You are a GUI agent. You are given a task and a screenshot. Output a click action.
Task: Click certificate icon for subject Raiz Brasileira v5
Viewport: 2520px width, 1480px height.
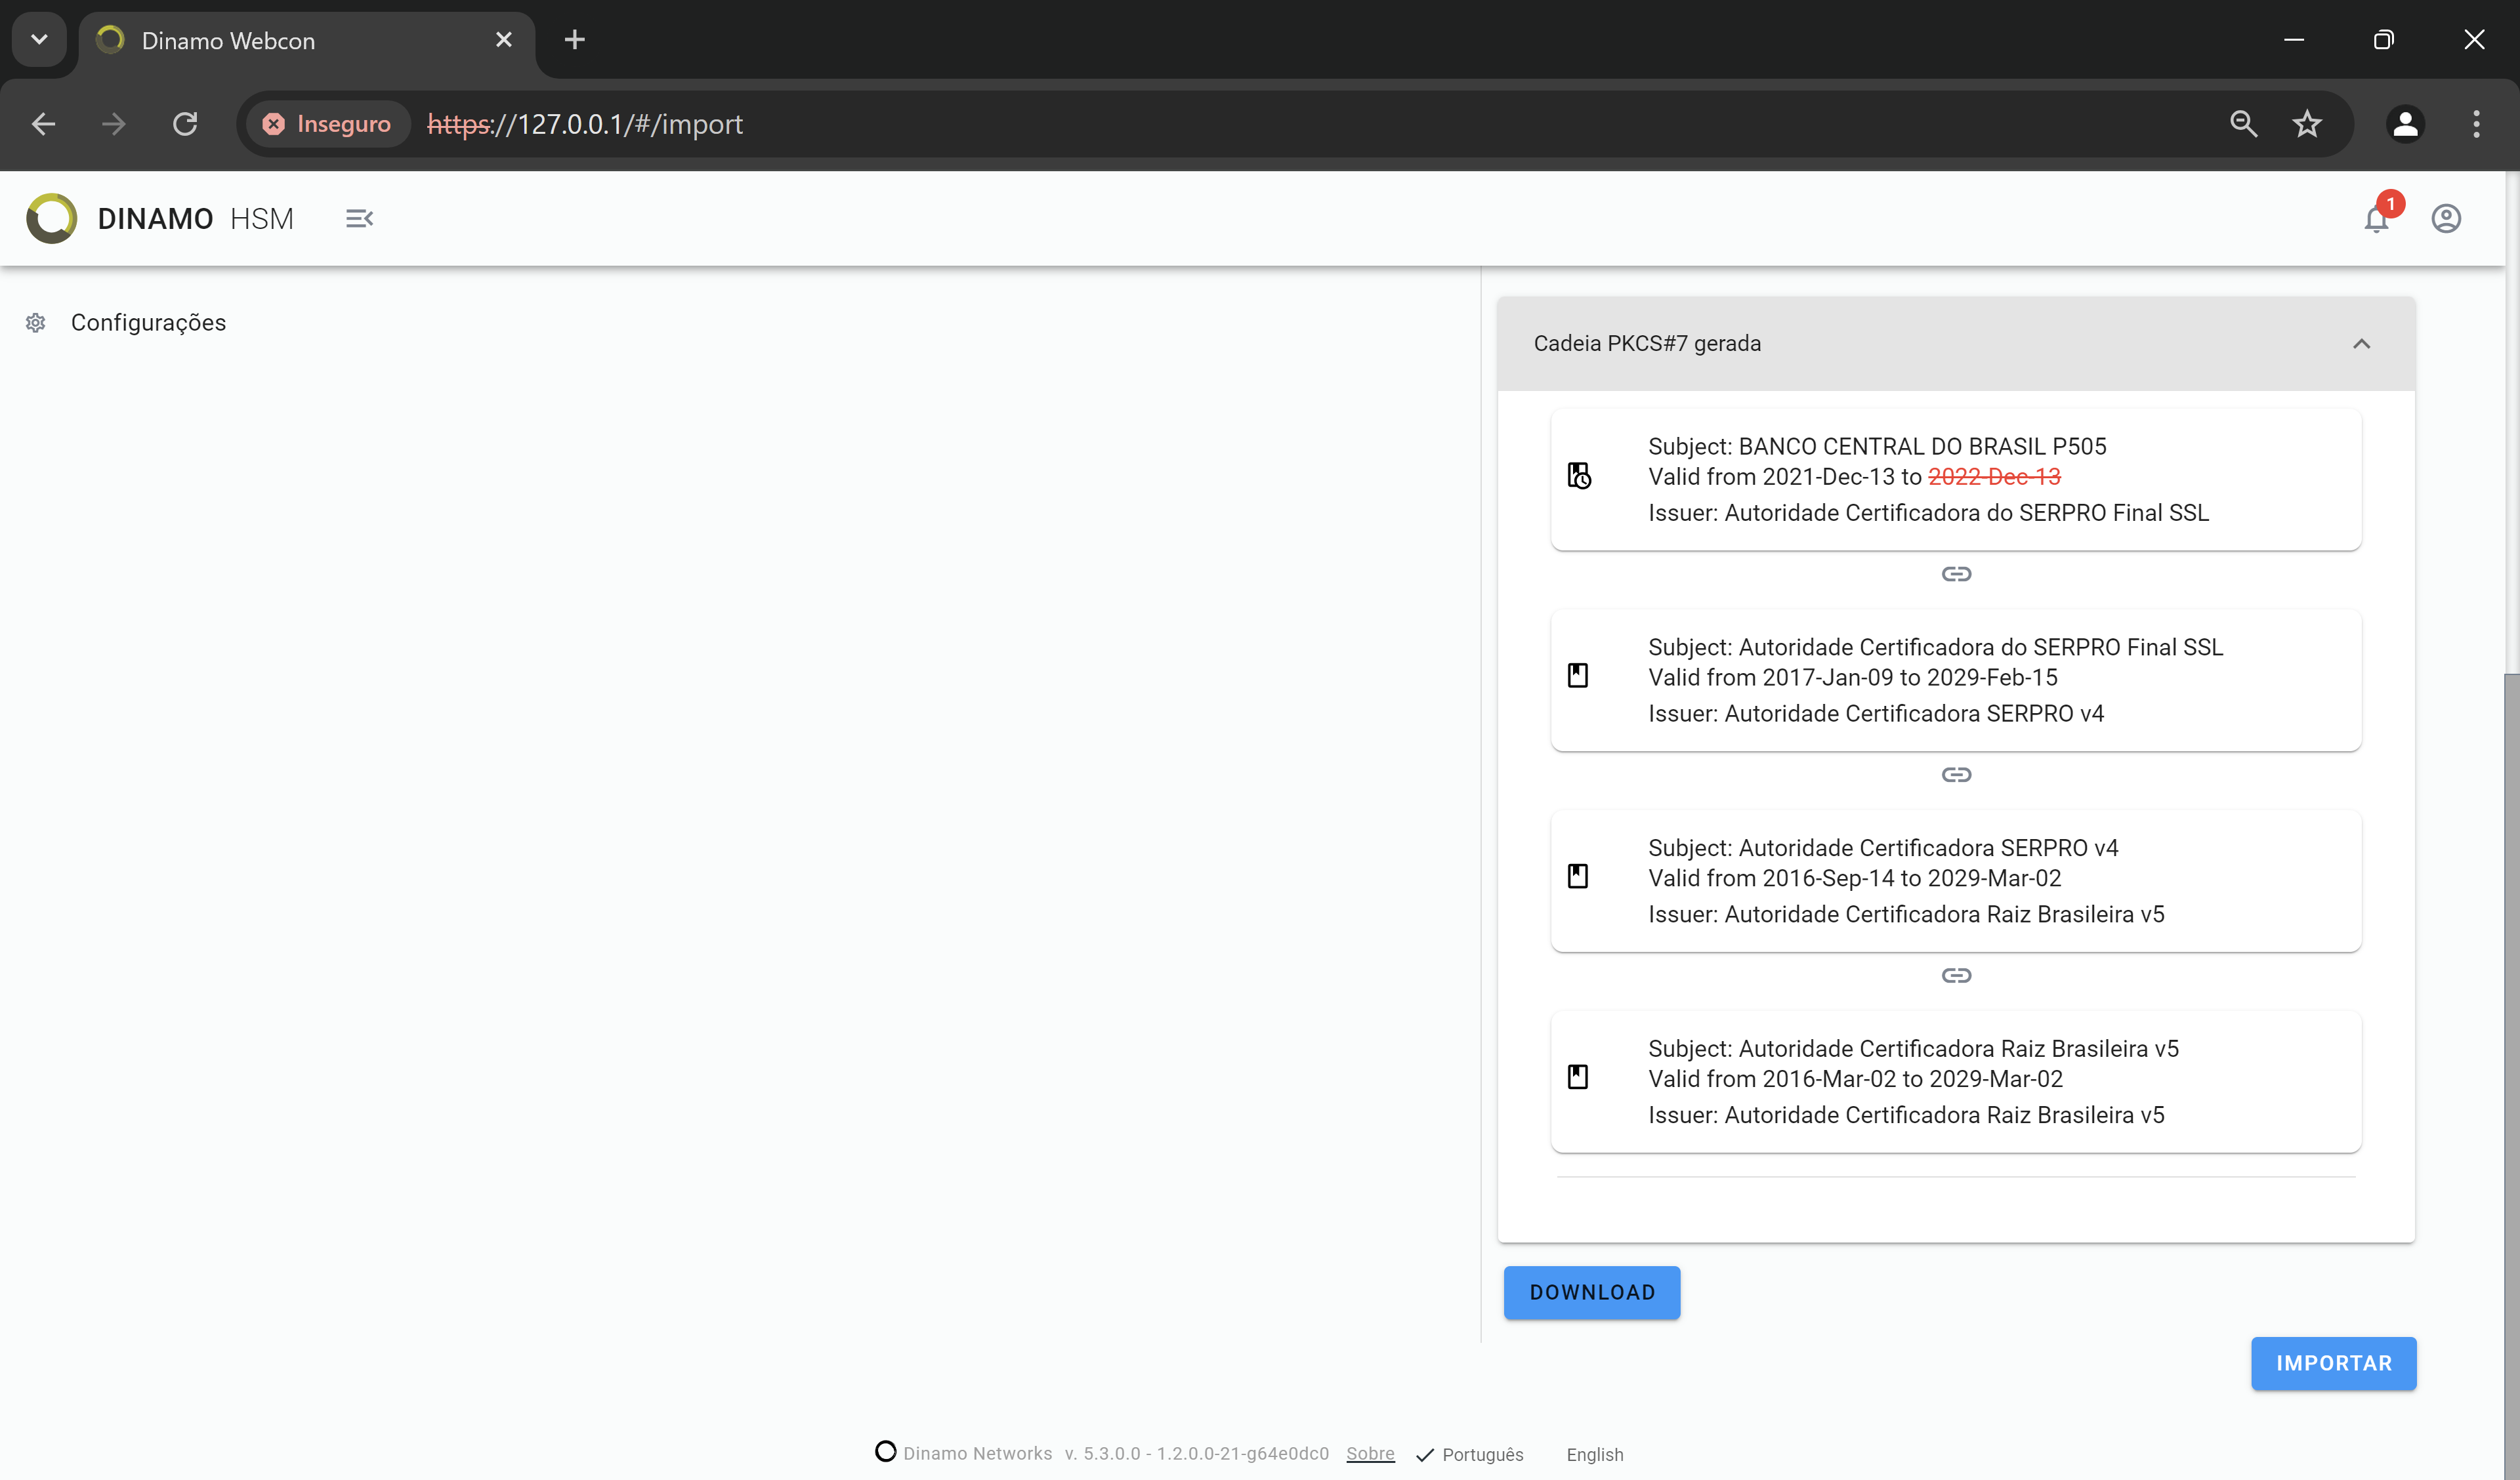(x=1578, y=1077)
